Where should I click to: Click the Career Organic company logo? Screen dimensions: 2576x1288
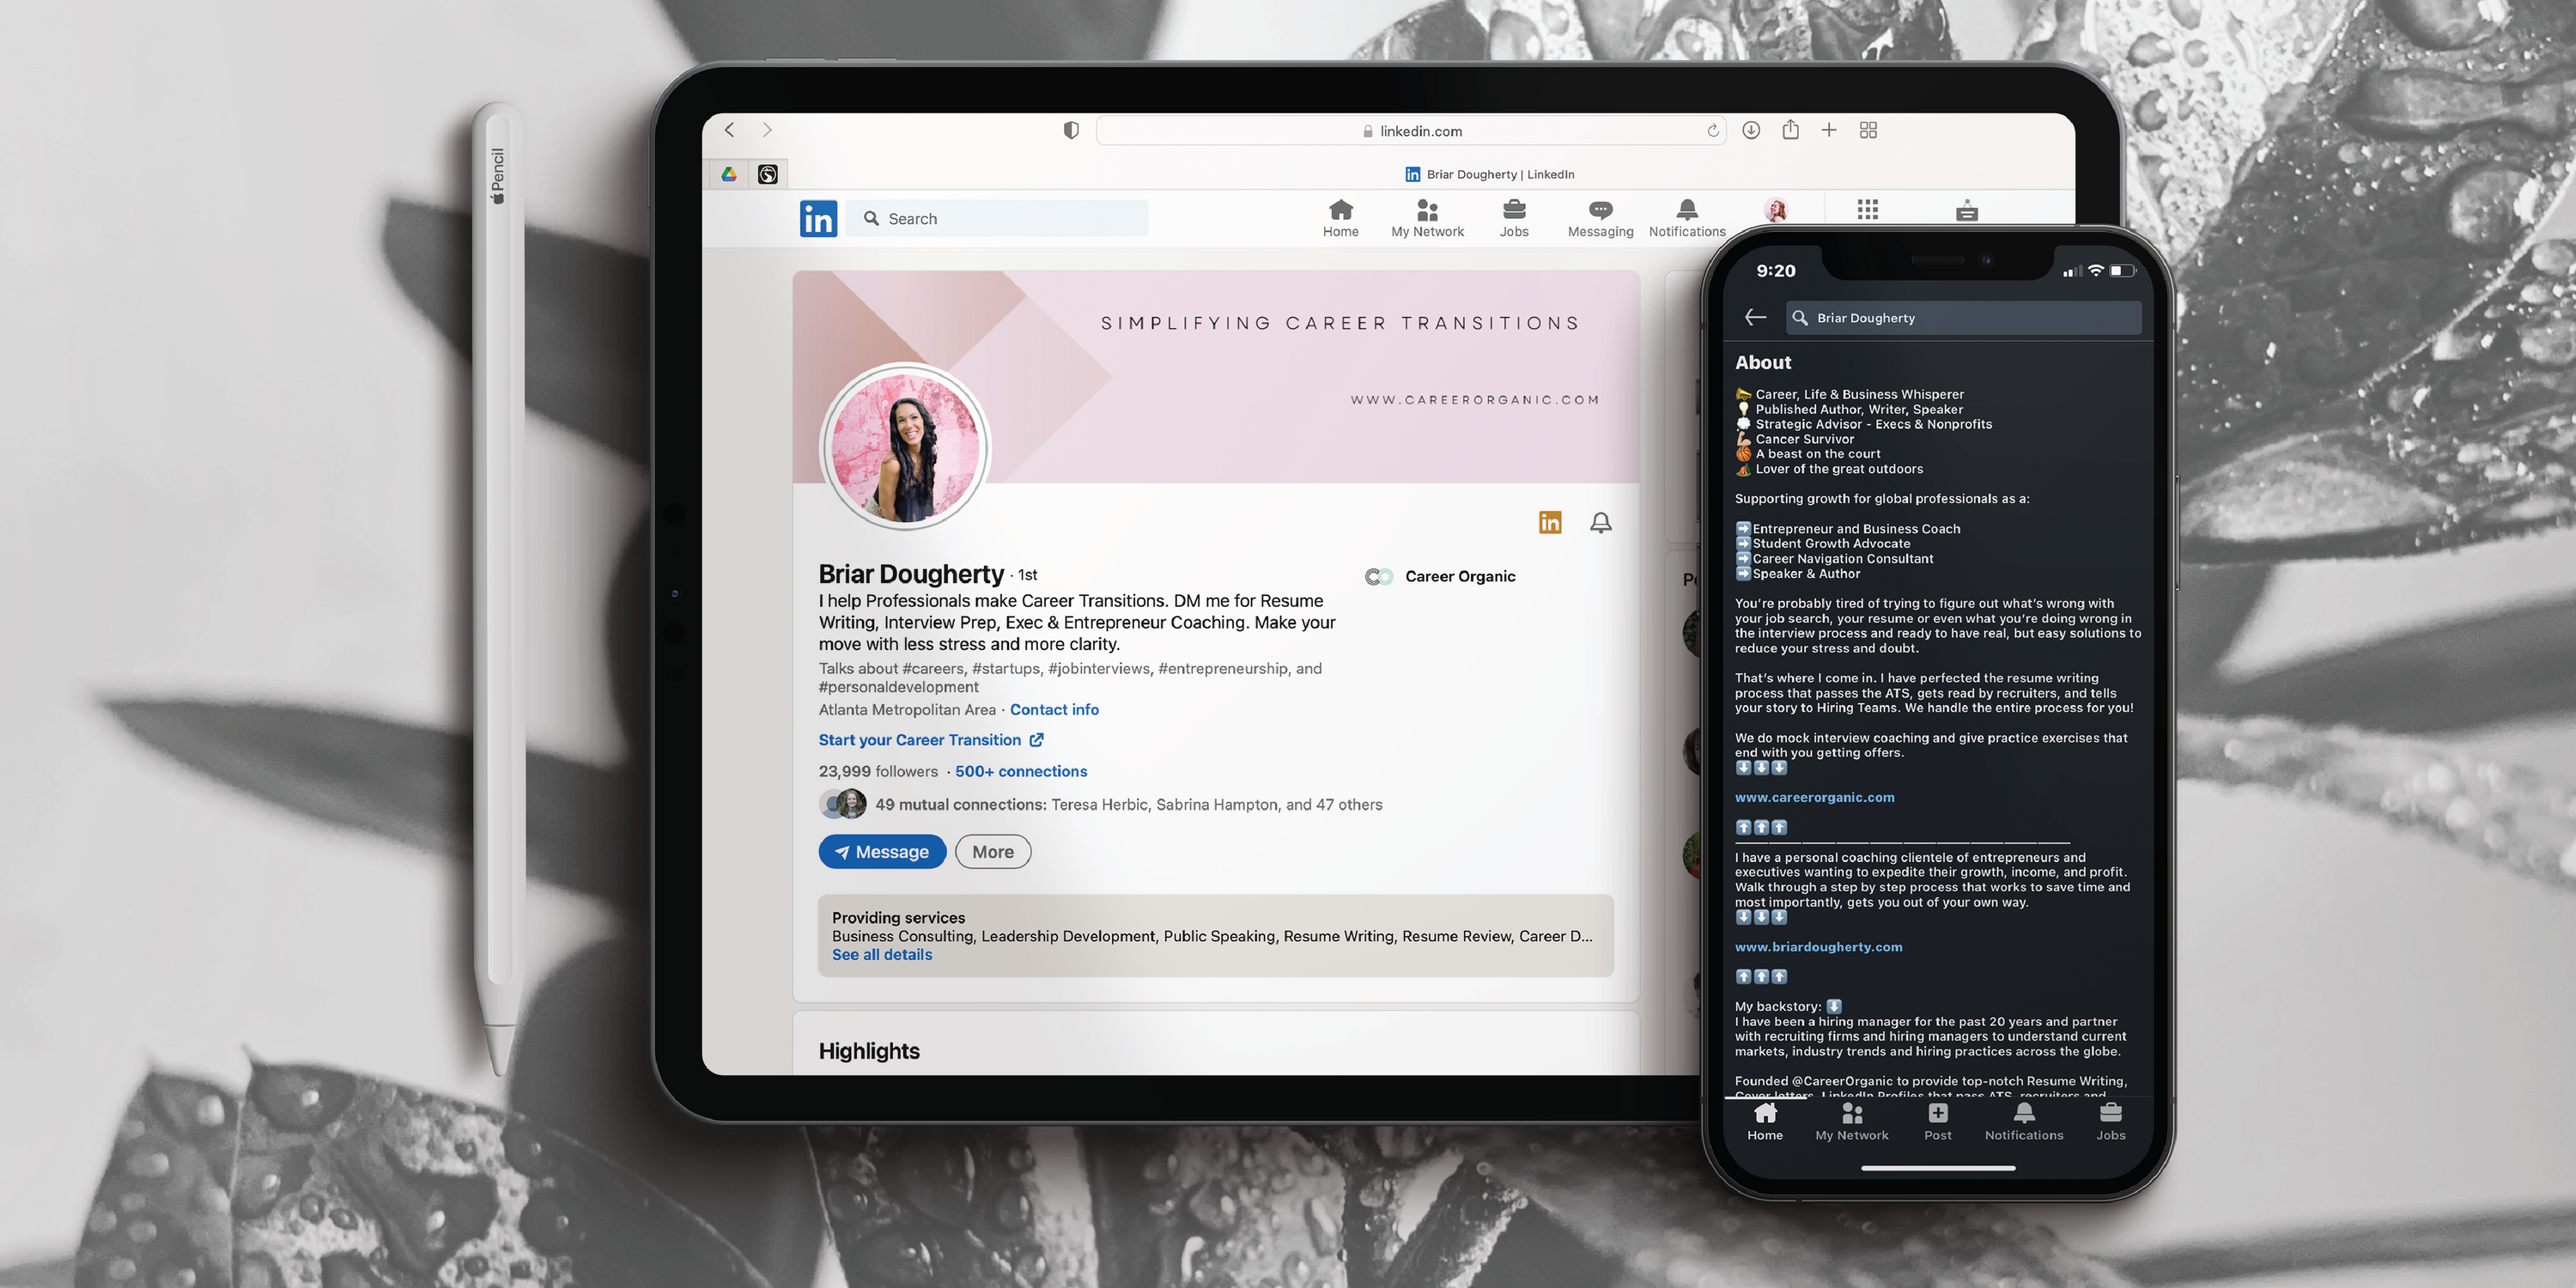pos(1380,576)
